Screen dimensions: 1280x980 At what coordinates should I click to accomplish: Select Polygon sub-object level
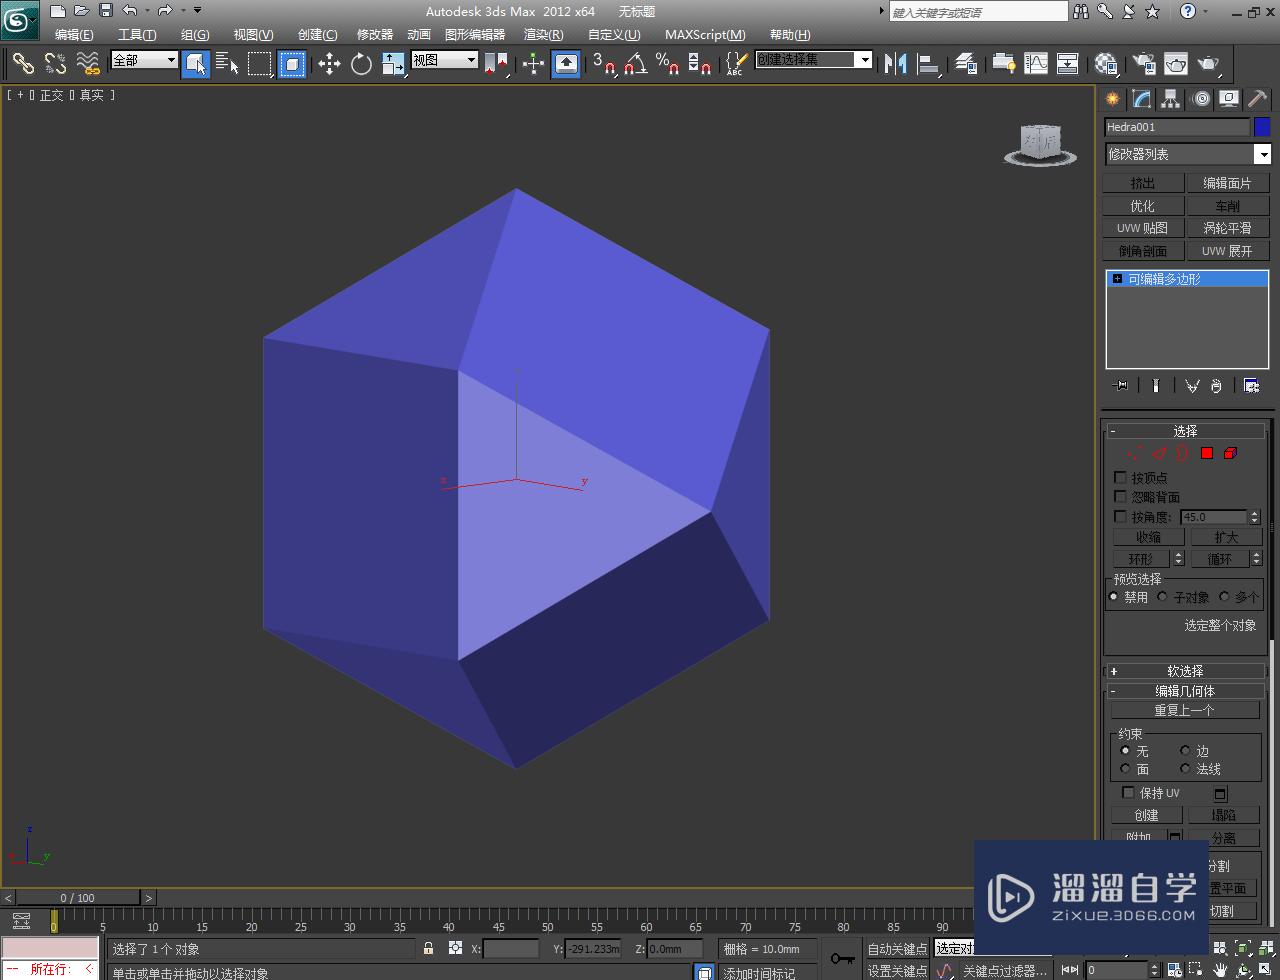coord(1207,453)
